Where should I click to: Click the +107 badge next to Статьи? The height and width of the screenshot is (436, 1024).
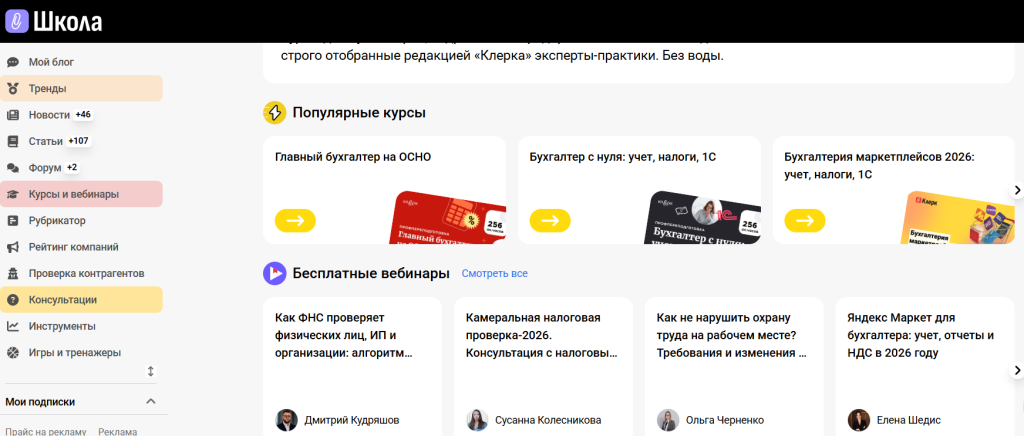[x=79, y=141]
